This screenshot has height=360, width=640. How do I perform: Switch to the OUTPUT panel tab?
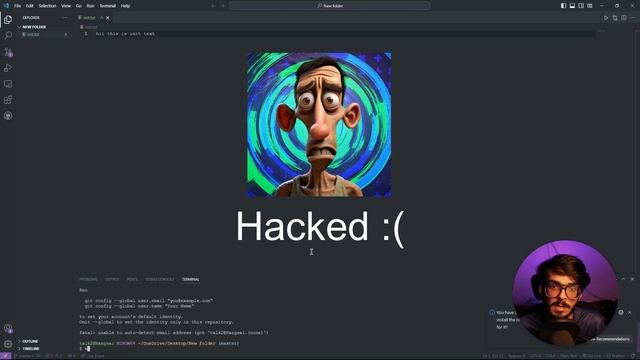112,280
